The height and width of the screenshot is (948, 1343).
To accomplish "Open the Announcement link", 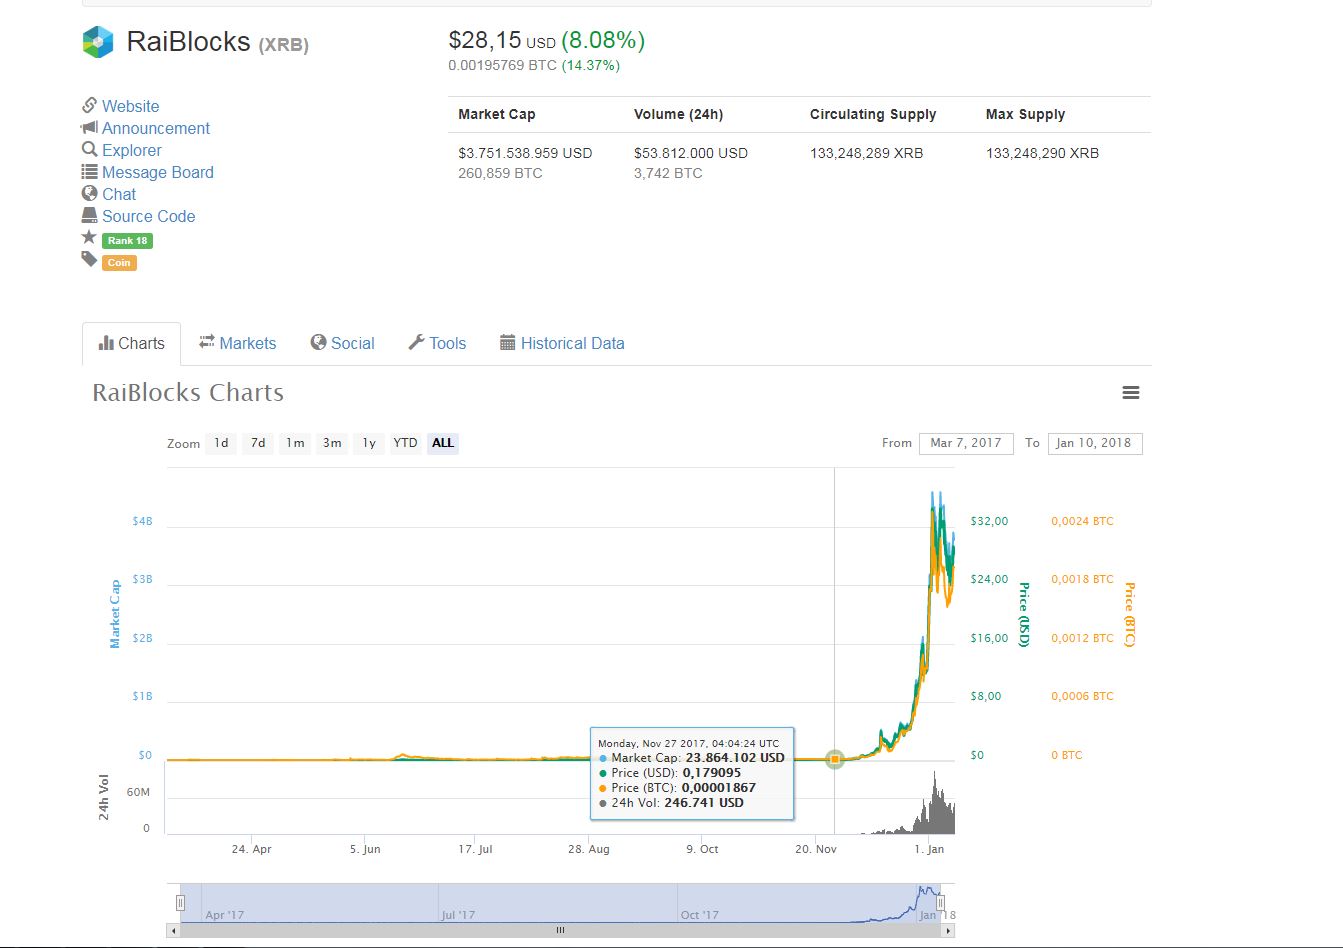I will click(156, 128).
